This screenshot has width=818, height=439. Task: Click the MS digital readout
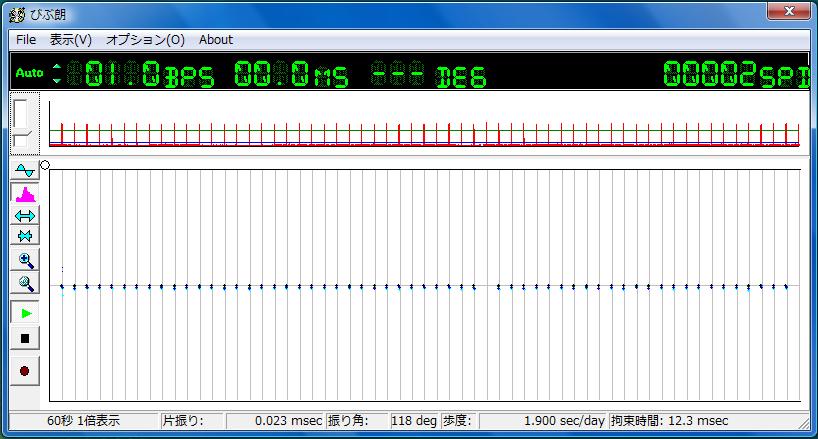pos(291,74)
